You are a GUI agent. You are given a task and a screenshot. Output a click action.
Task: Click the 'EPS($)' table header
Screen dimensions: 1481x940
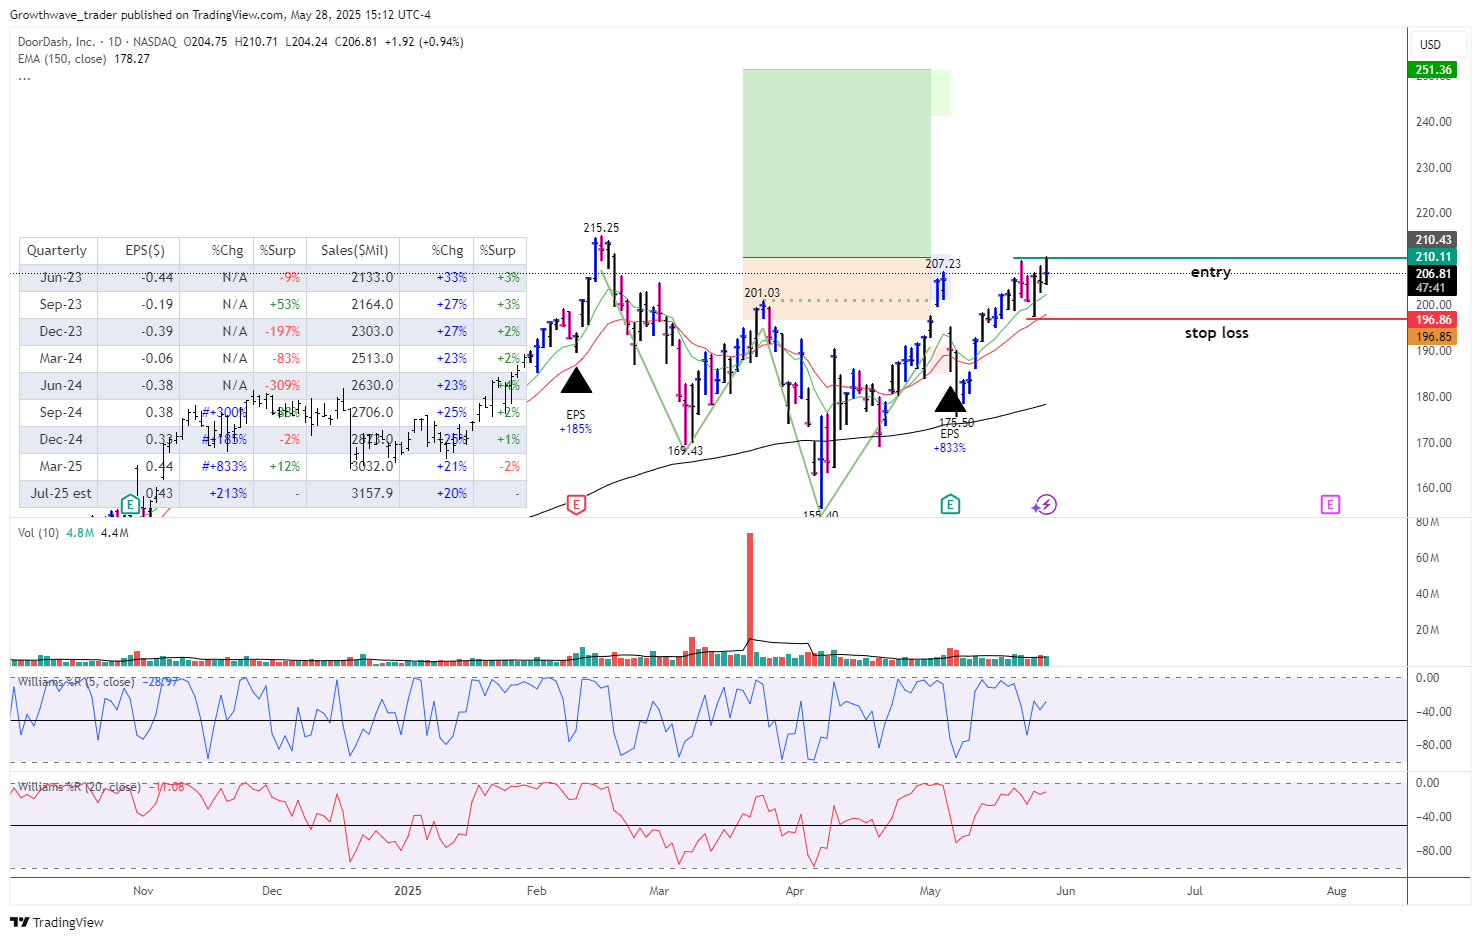coord(145,250)
